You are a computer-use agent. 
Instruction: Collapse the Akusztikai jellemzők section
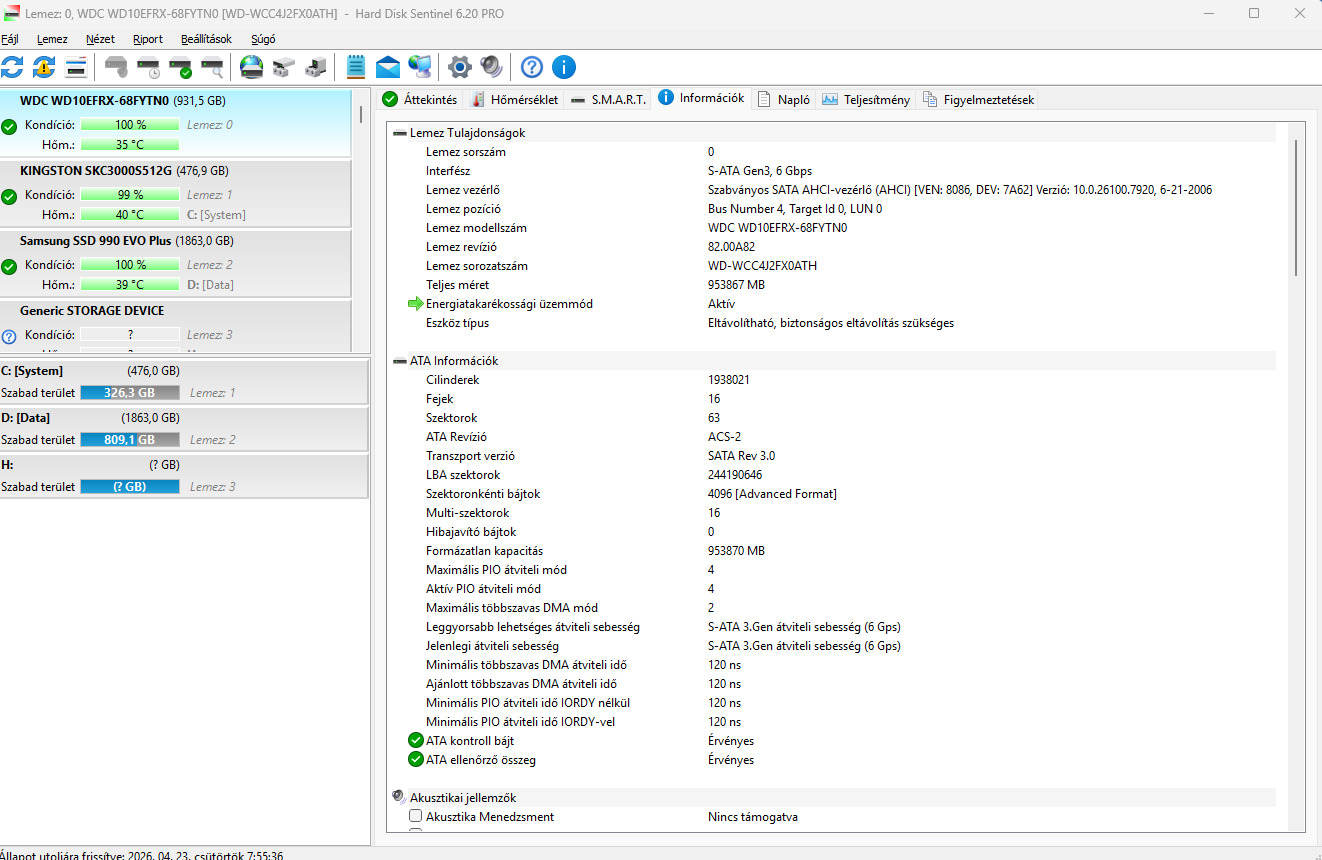pyautogui.click(x=399, y=797)
